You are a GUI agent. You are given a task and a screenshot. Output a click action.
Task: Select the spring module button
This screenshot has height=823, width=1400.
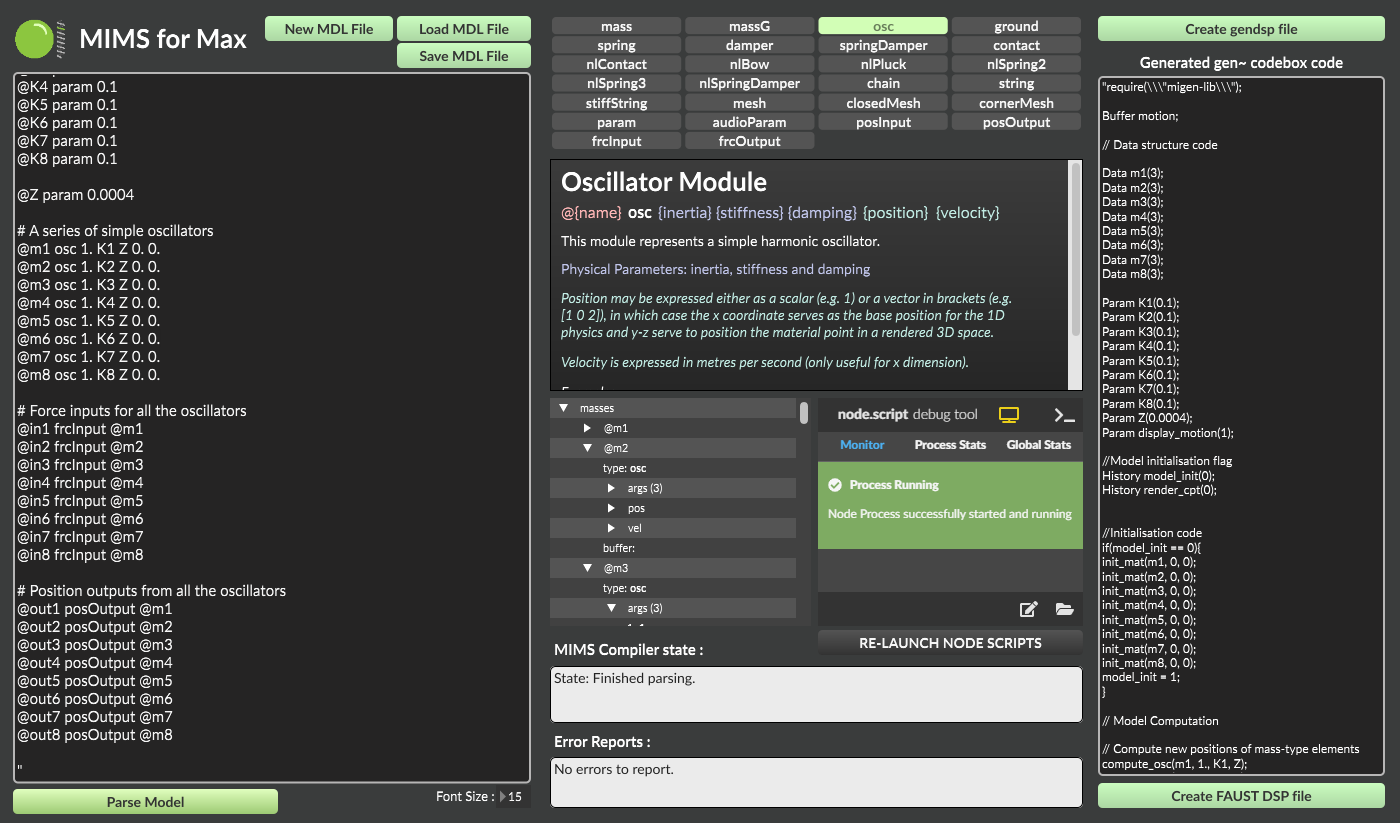pyautogui.click(x=616, y=45)
